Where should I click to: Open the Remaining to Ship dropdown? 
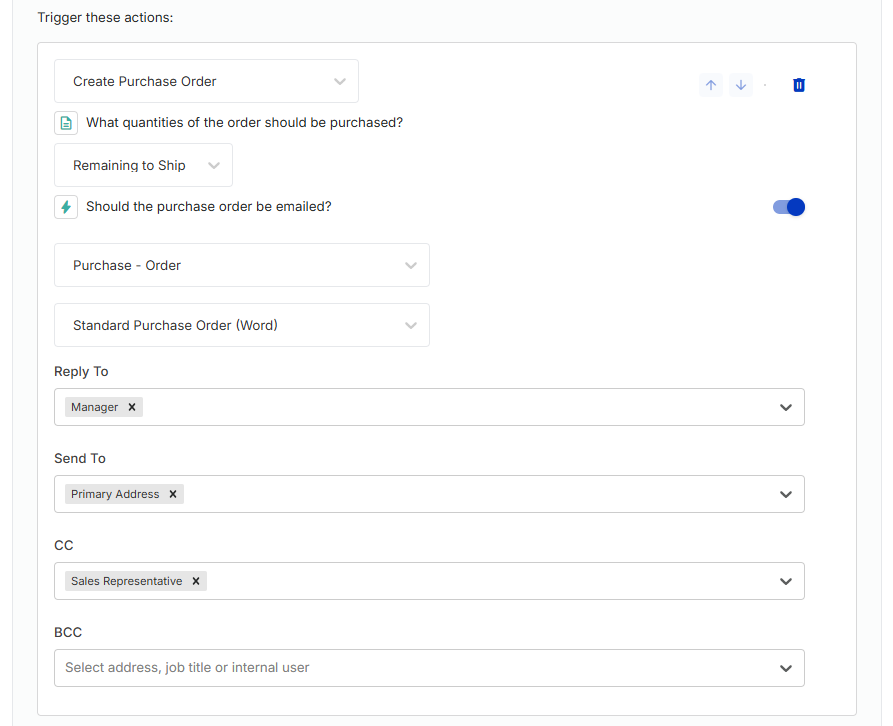click(x=144, y=165)
